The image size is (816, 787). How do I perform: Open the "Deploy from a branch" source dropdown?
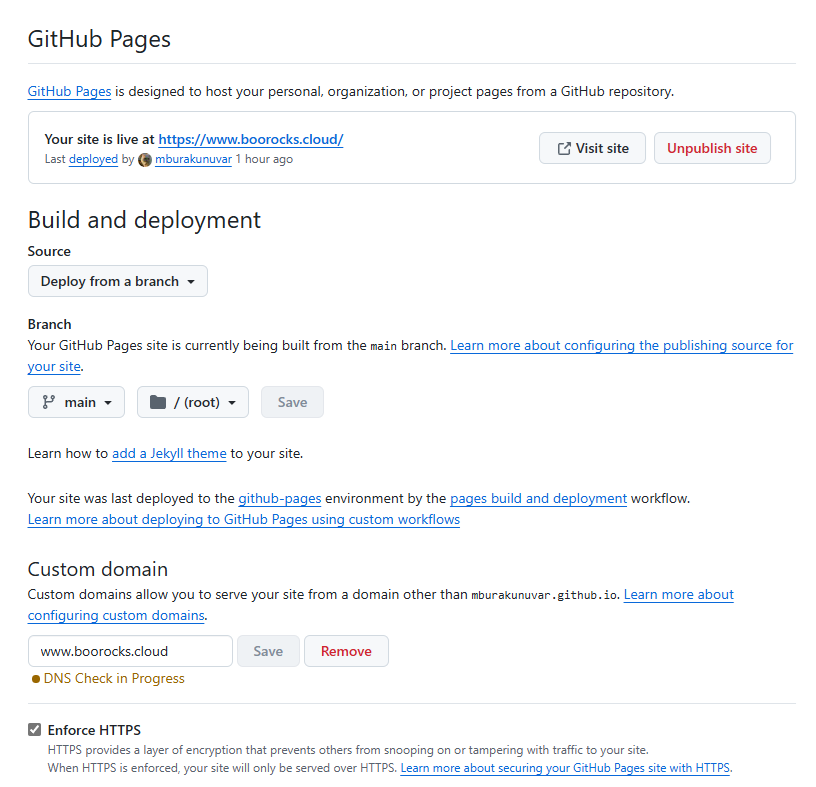pos(117,281)
